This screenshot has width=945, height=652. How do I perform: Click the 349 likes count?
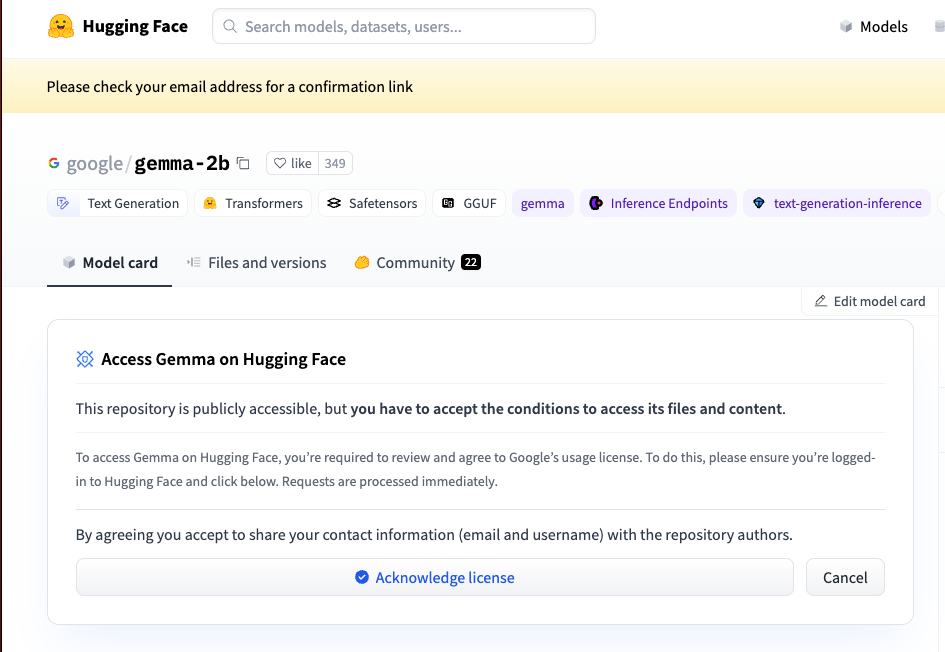[x=335, y=163]
